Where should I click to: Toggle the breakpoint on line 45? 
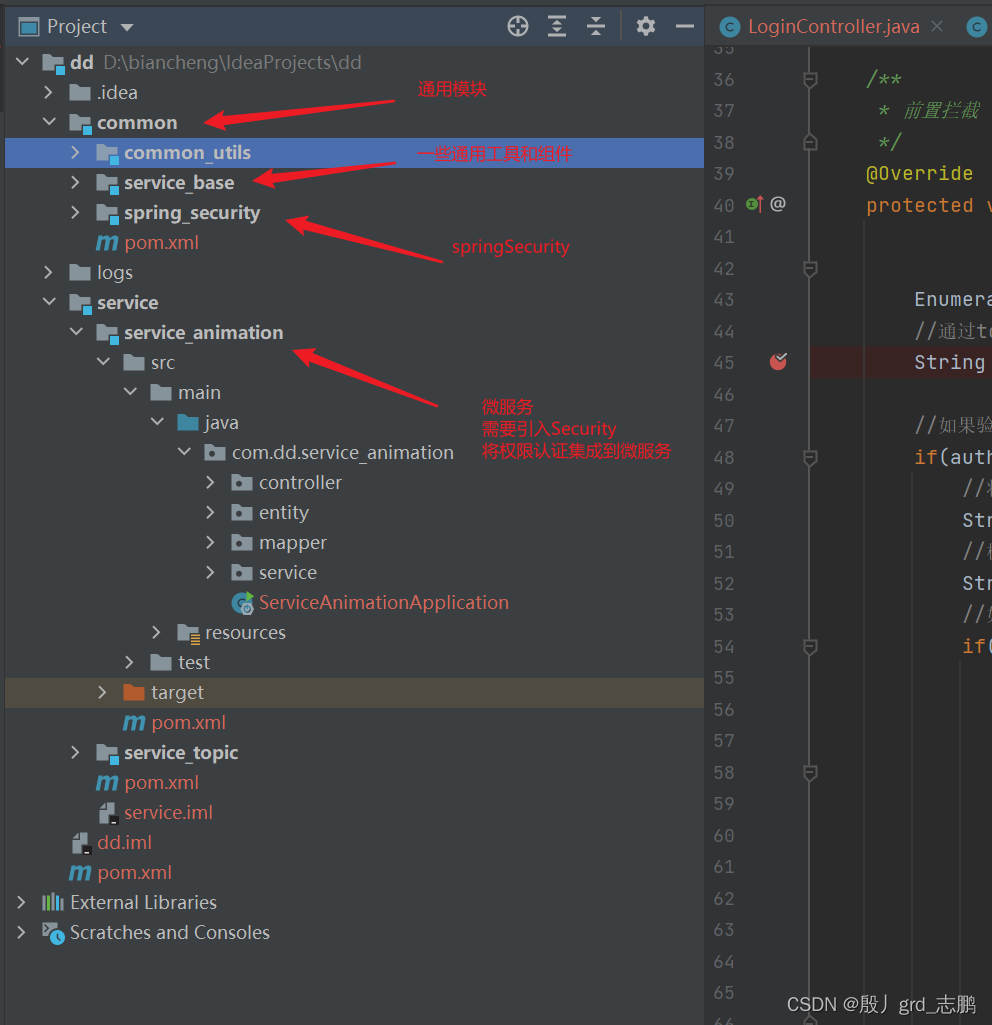point(778,361)
